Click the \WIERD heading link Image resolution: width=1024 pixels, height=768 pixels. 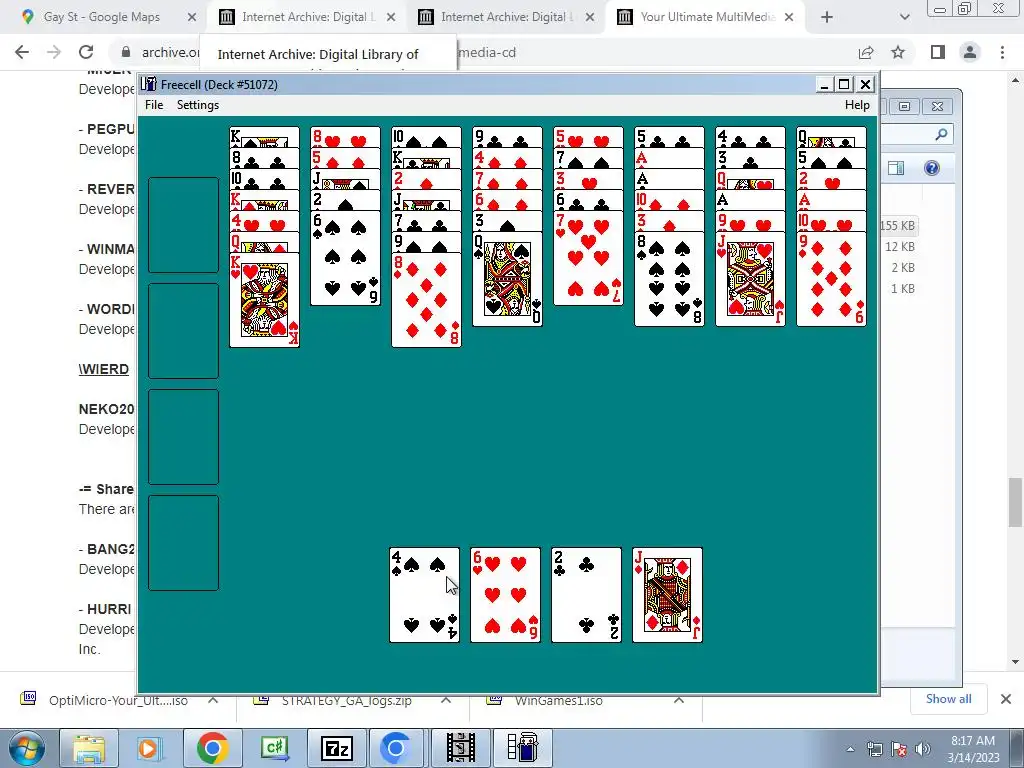tap(104, 369)
